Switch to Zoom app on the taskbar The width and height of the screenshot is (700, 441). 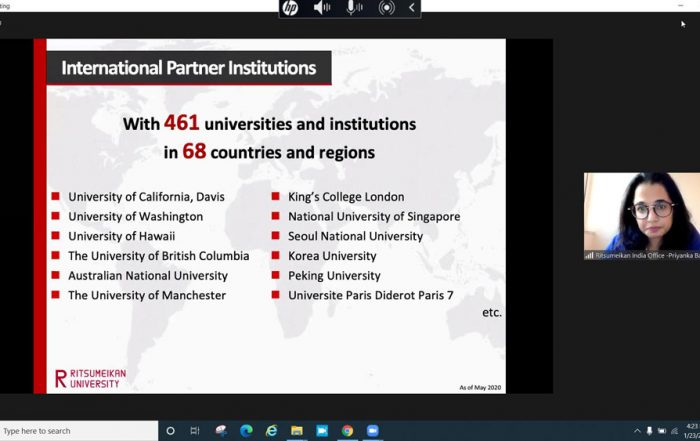[x=372, y=431]
